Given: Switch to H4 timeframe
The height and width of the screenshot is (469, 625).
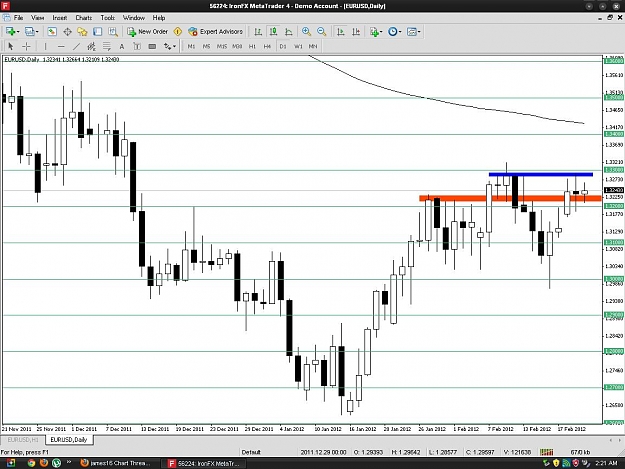Looking at the screenshot, I should point(267,46).
